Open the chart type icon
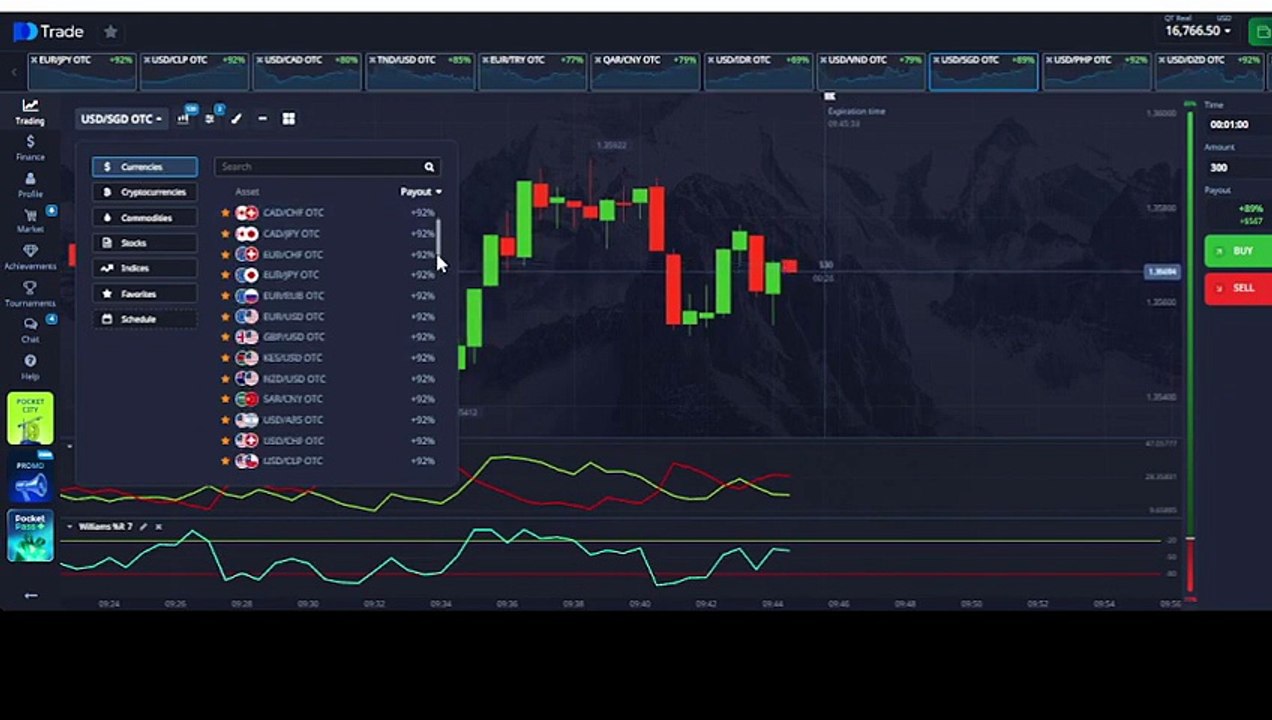Image resolution: width=1272 pixels, height=720 pixels. [x=183, y=118]
